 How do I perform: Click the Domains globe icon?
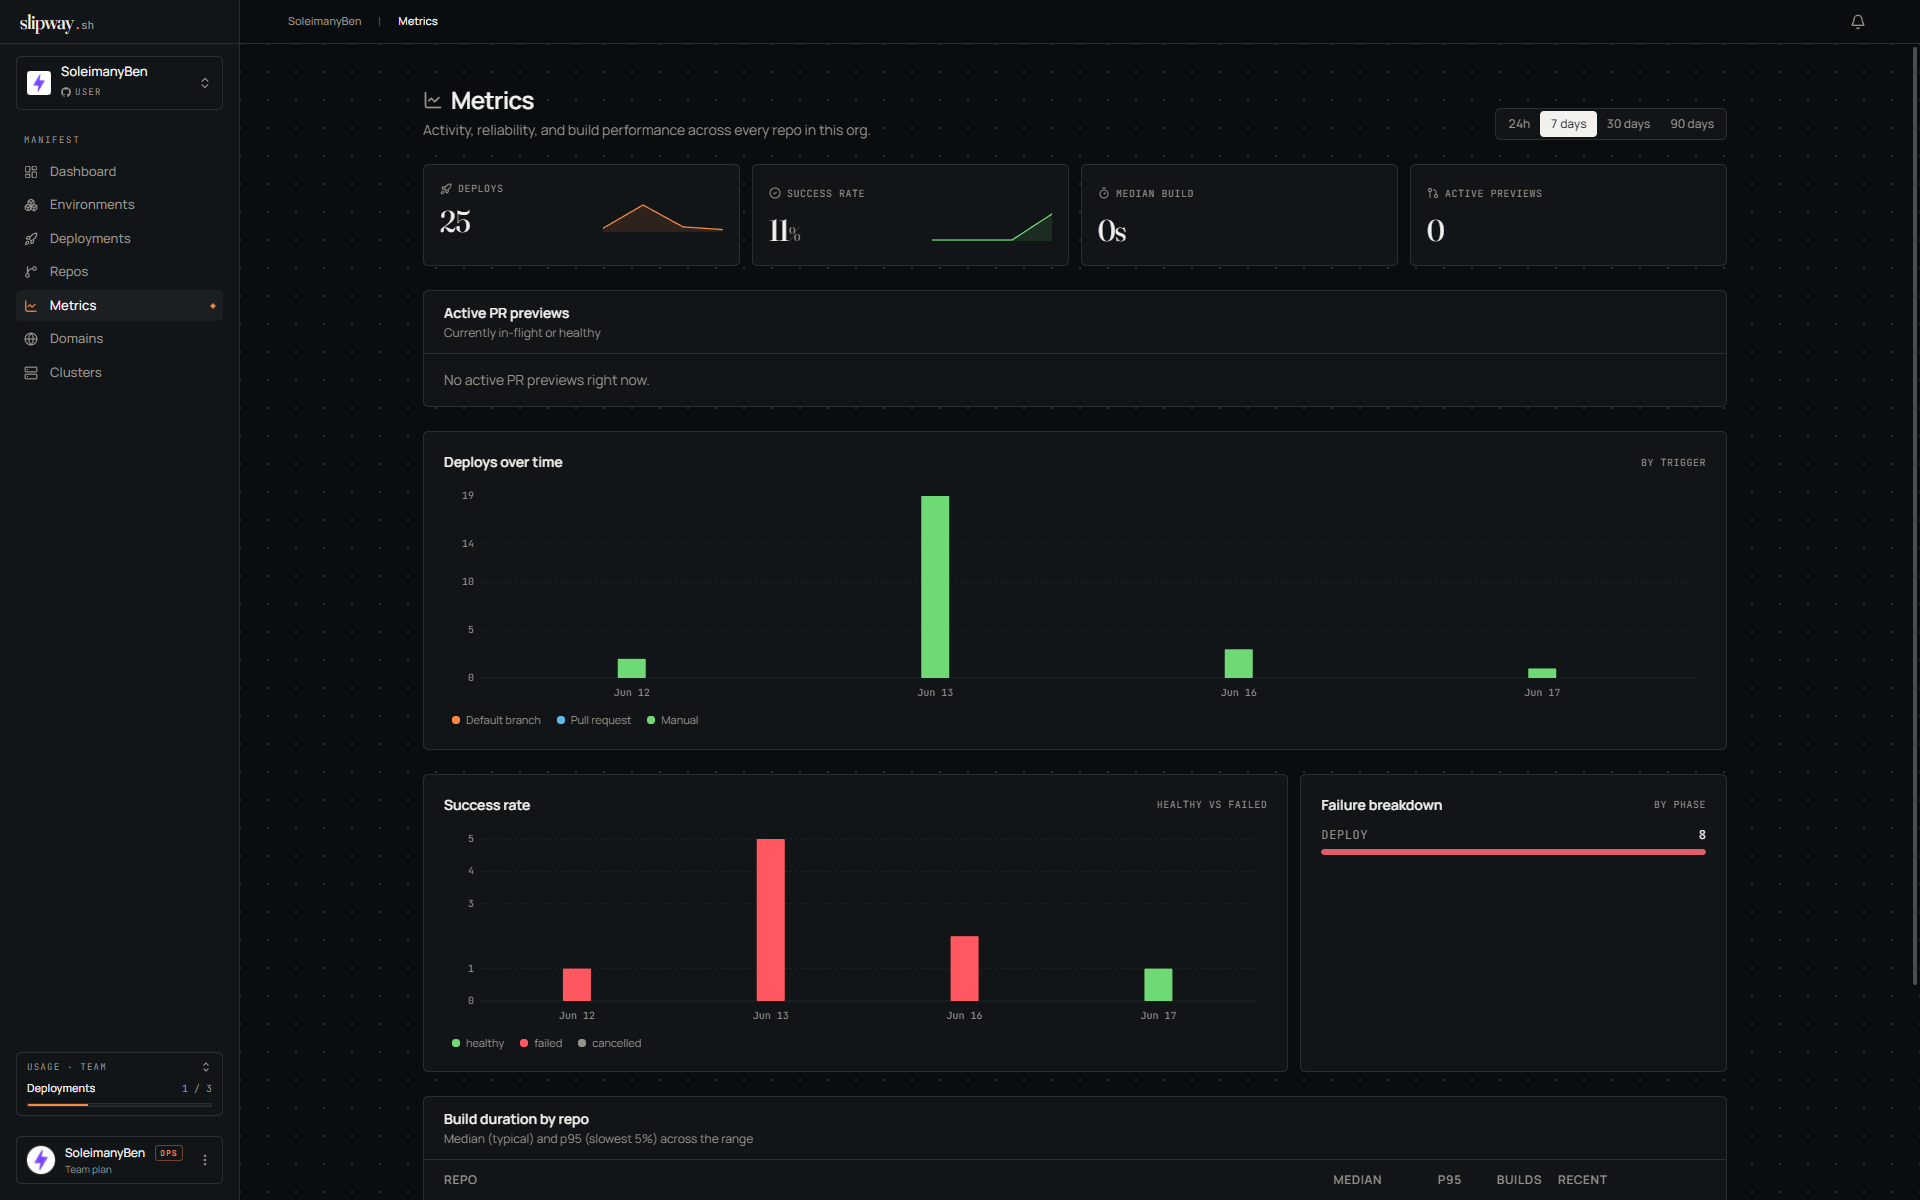point(31,339)
